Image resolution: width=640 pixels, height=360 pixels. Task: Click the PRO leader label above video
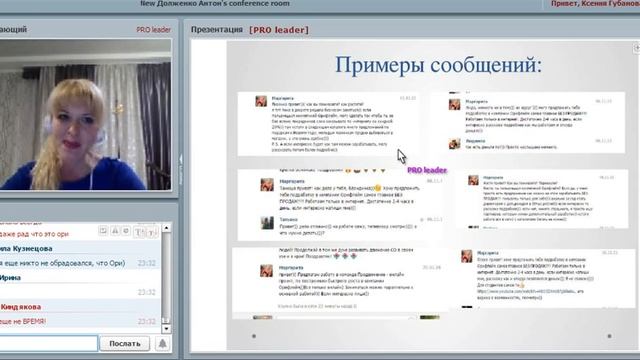pos(153,30)
